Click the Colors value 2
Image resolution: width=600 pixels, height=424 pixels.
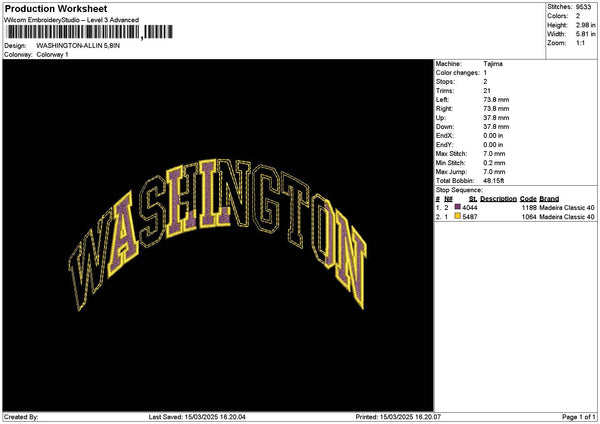[x=578, y=16]
